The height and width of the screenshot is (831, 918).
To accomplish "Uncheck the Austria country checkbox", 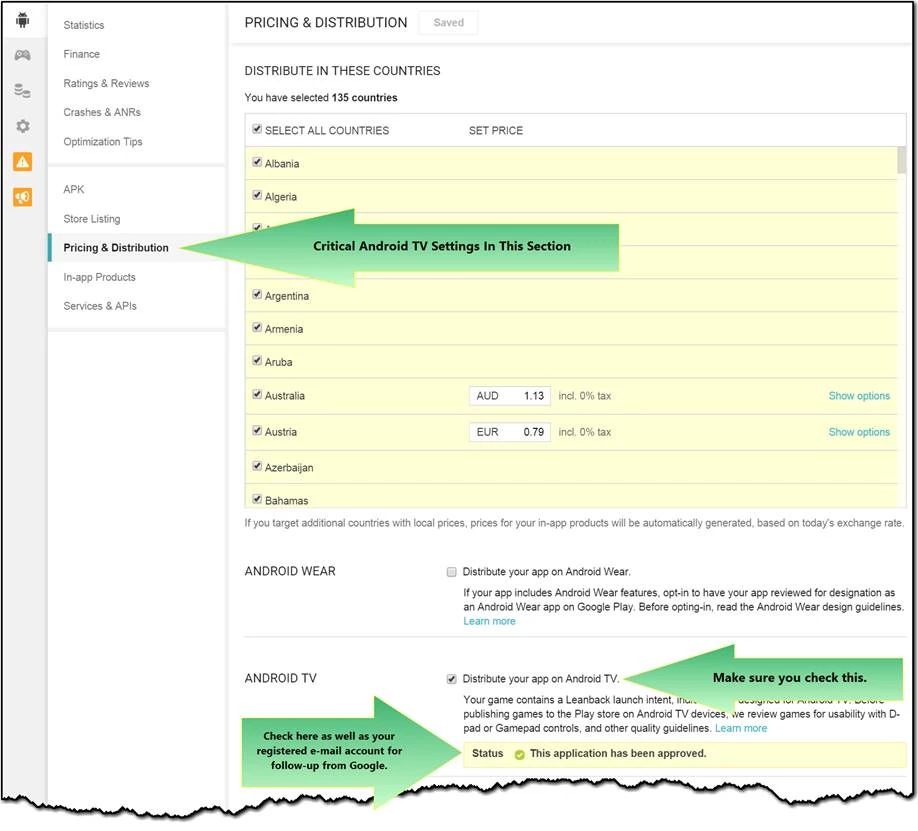I will pos(257,430).
